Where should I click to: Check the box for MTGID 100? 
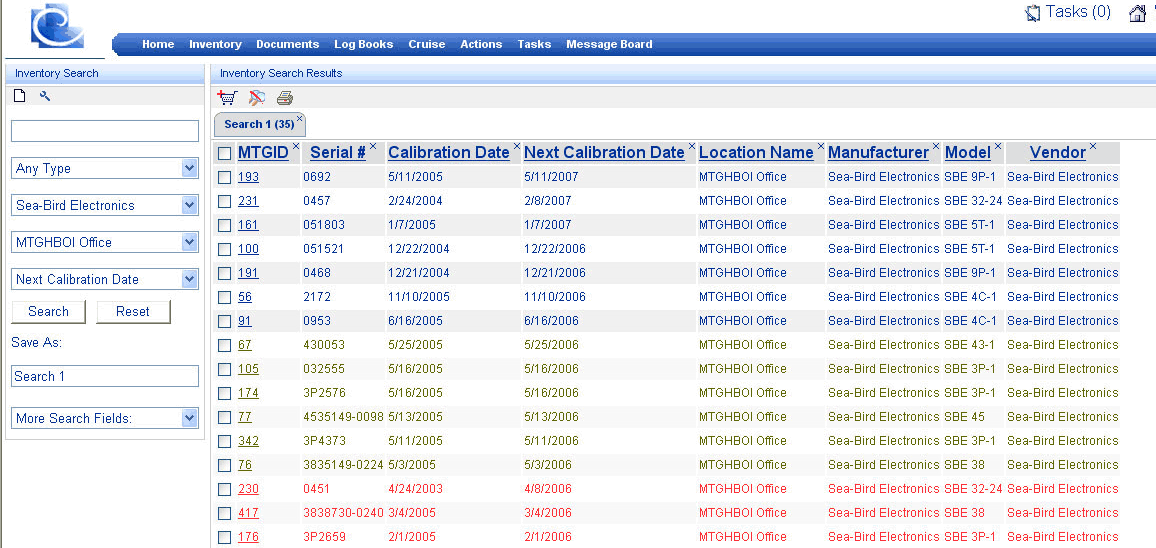click(224, 249)
